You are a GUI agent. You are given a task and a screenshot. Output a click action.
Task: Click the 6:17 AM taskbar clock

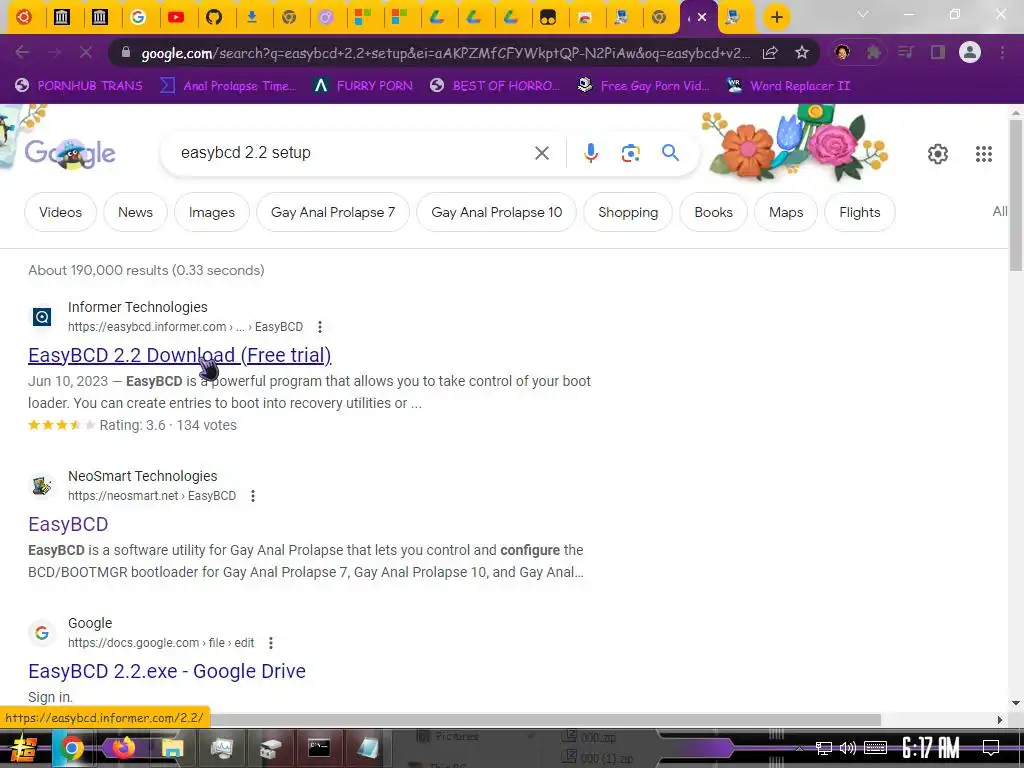(x=931, y=748)
